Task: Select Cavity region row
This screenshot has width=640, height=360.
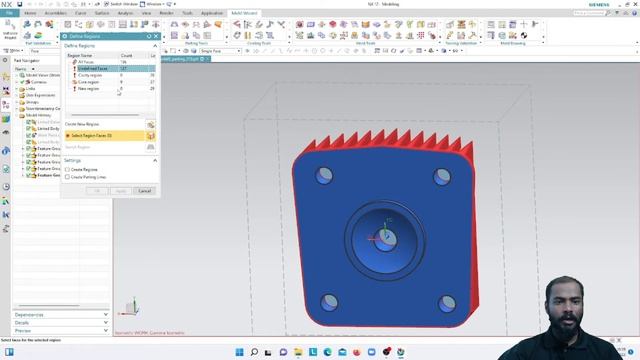Action: coord(111,76)
